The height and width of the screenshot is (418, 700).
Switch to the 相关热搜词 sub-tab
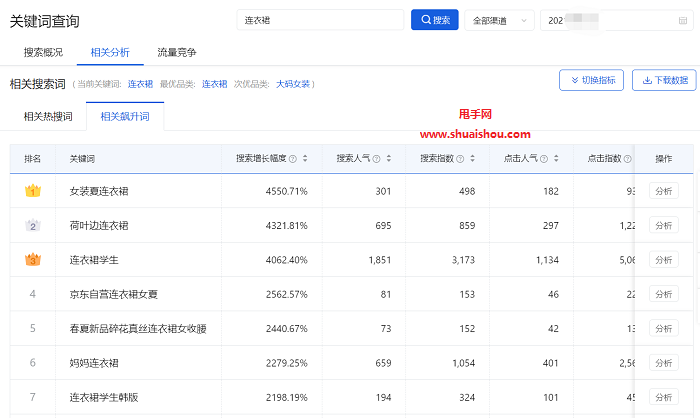tap(48, 117)
